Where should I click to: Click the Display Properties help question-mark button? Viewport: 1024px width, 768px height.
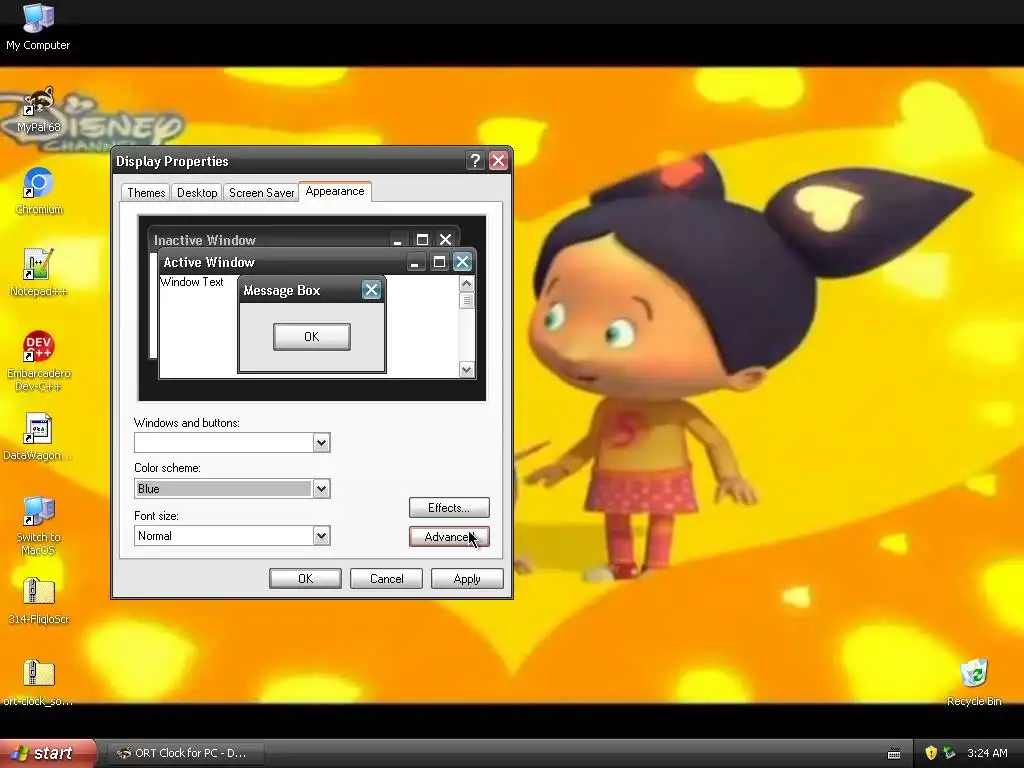coord(475,161)
